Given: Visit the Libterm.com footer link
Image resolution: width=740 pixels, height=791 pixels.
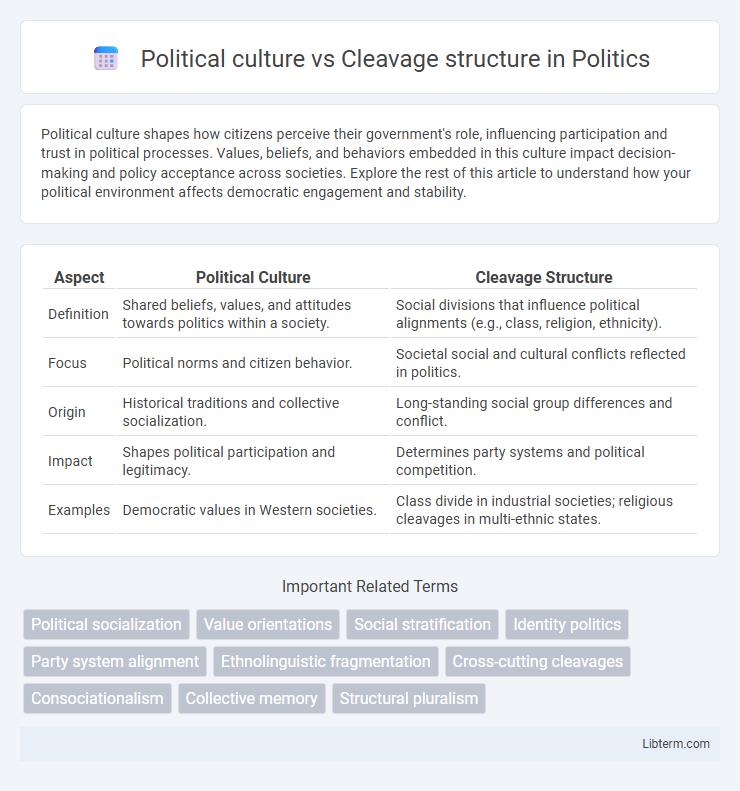Looking at the screenshot, I should (x=676, y=744).
